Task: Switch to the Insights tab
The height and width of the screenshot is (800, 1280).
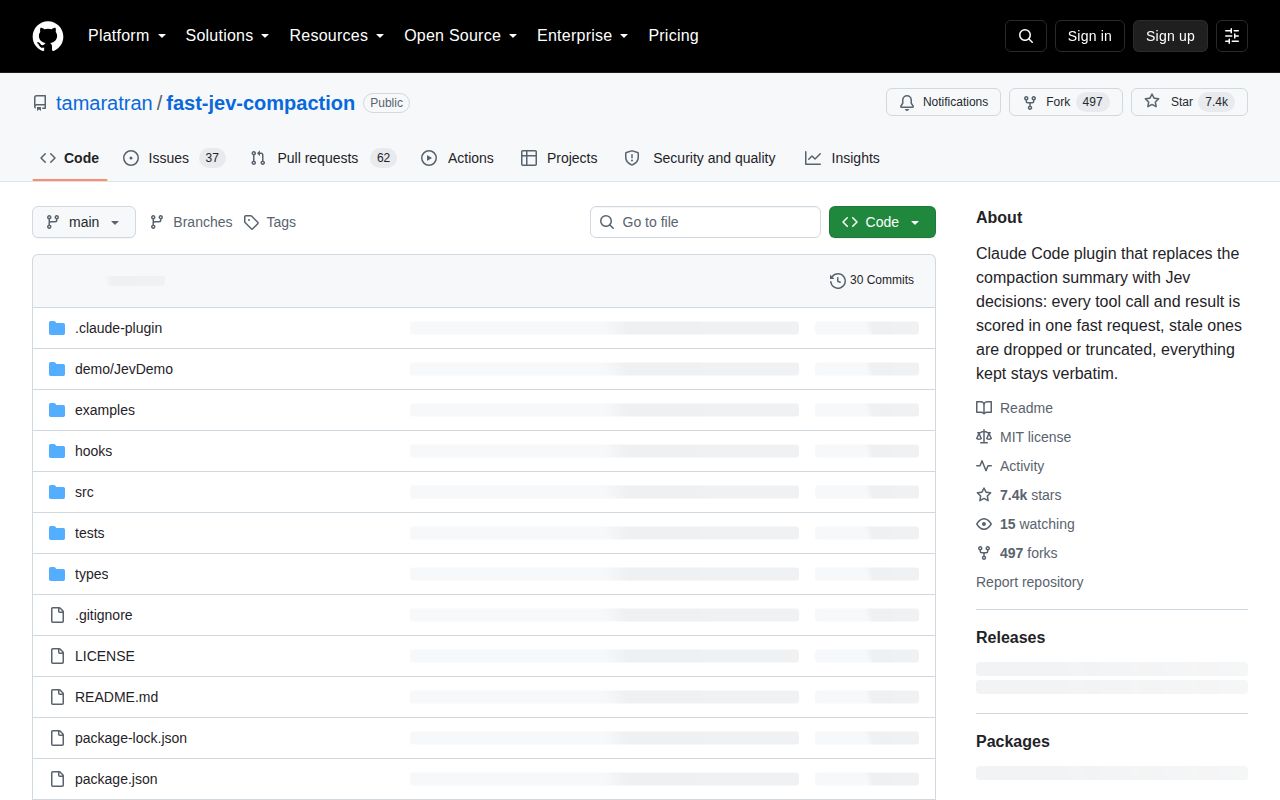Action: click(x=842, y=158)
